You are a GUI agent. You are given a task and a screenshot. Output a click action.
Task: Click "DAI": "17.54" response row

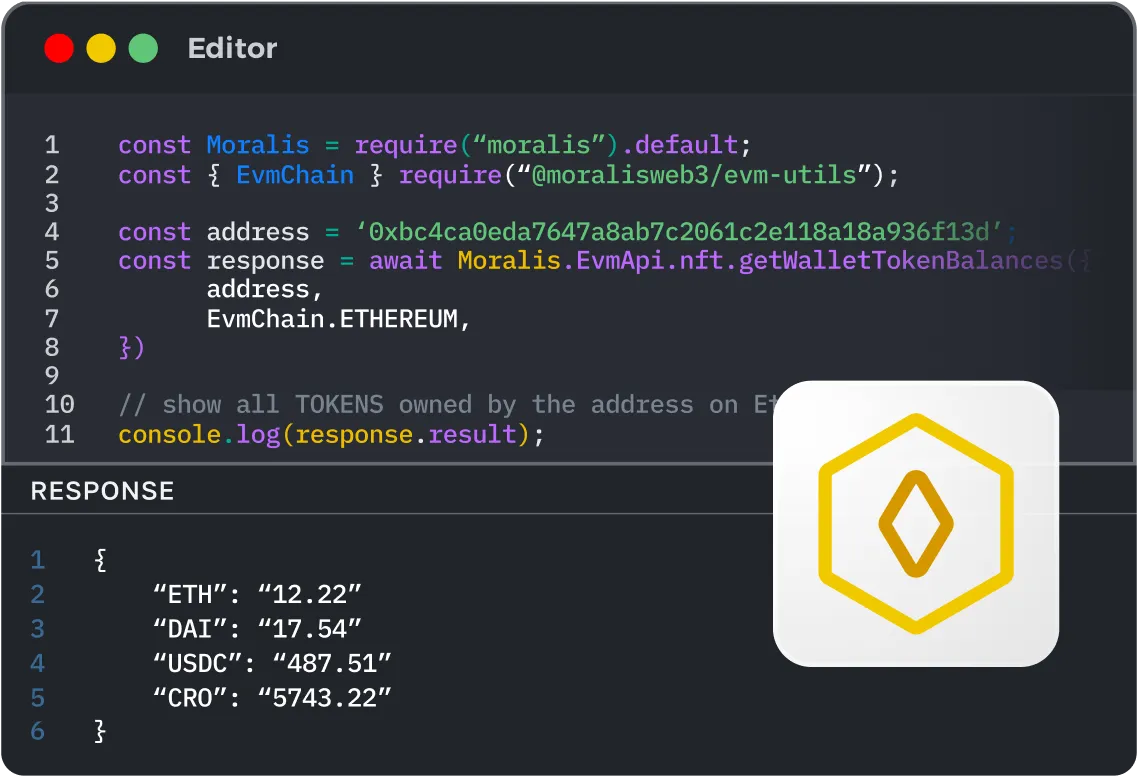click(257, 629)
